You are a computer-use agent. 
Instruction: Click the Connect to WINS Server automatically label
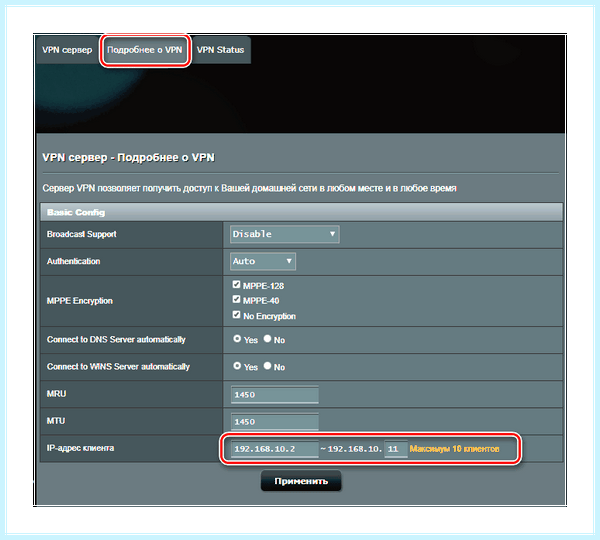point(118,367)
